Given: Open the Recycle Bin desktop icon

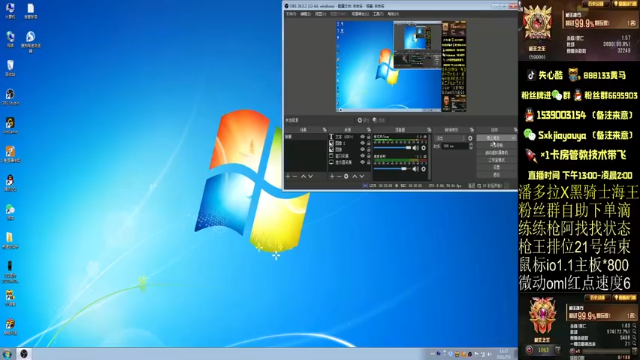Looking at the screenshot, I should [x=10, y=68].
